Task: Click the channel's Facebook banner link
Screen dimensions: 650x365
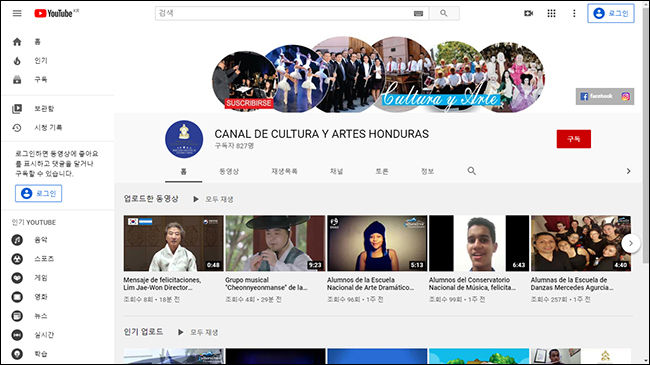Action: tap(596, 96)
